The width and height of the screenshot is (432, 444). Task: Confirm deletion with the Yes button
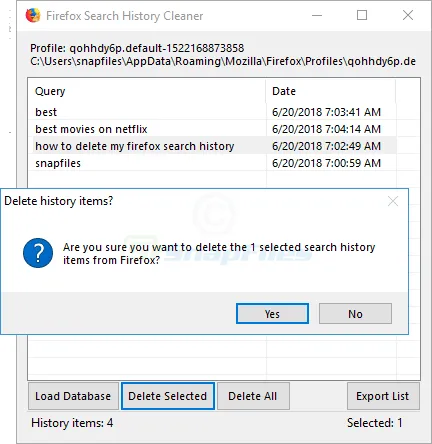(x=272, y=313)
